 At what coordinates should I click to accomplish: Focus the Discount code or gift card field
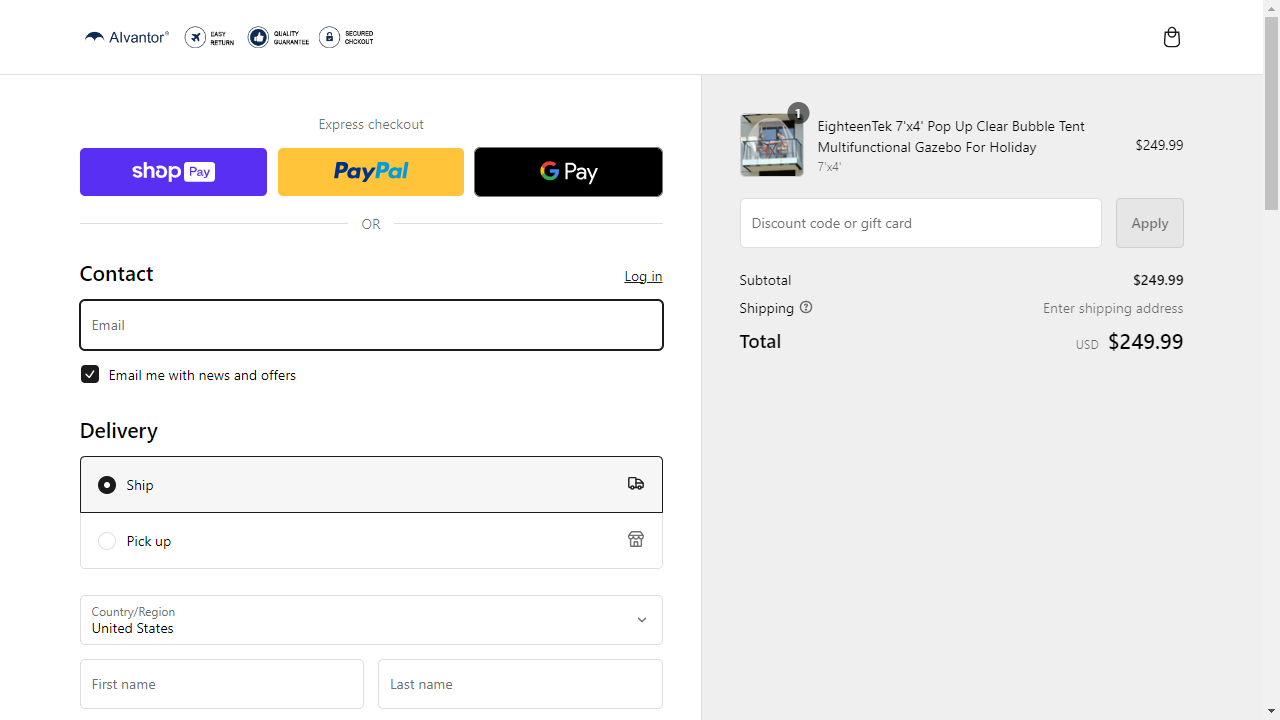tap(921, 223)
